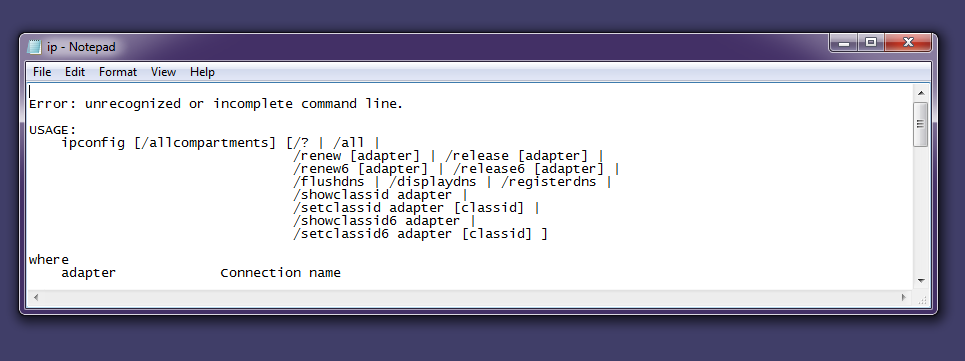The height and width of the screenshot is (361, 965).
Task: Click the Notepad document icon in title bar
Action: point(35,47)
